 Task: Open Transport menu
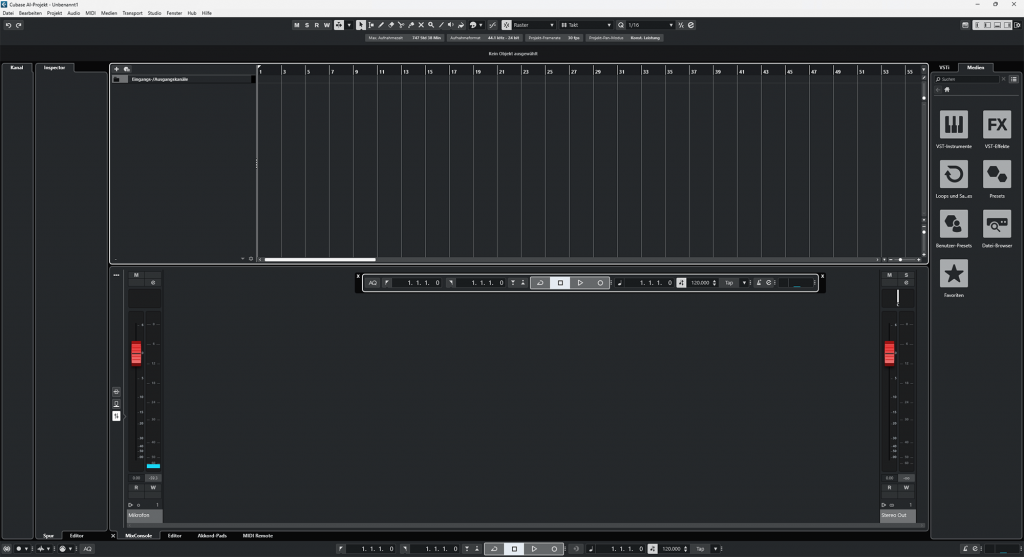click(x=132, y=13)
